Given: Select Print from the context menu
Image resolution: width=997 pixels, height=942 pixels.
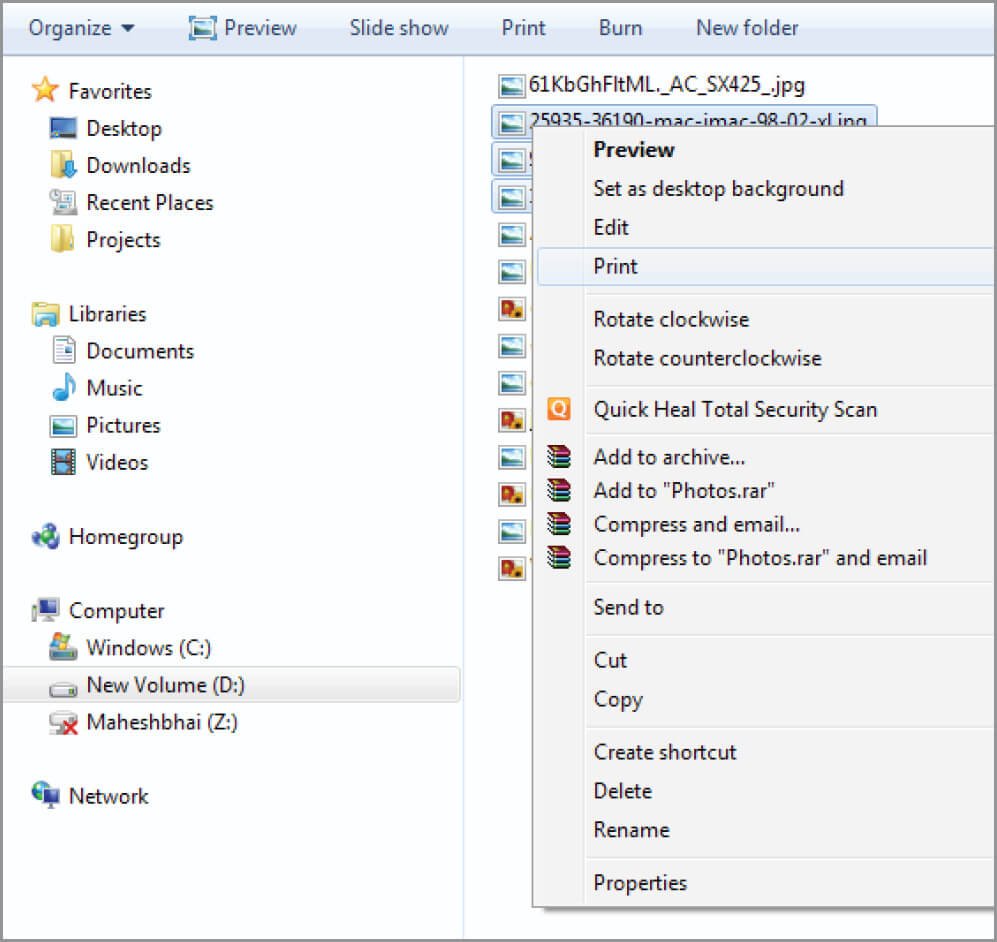Looking at the screenshot, I should [615, 266].
